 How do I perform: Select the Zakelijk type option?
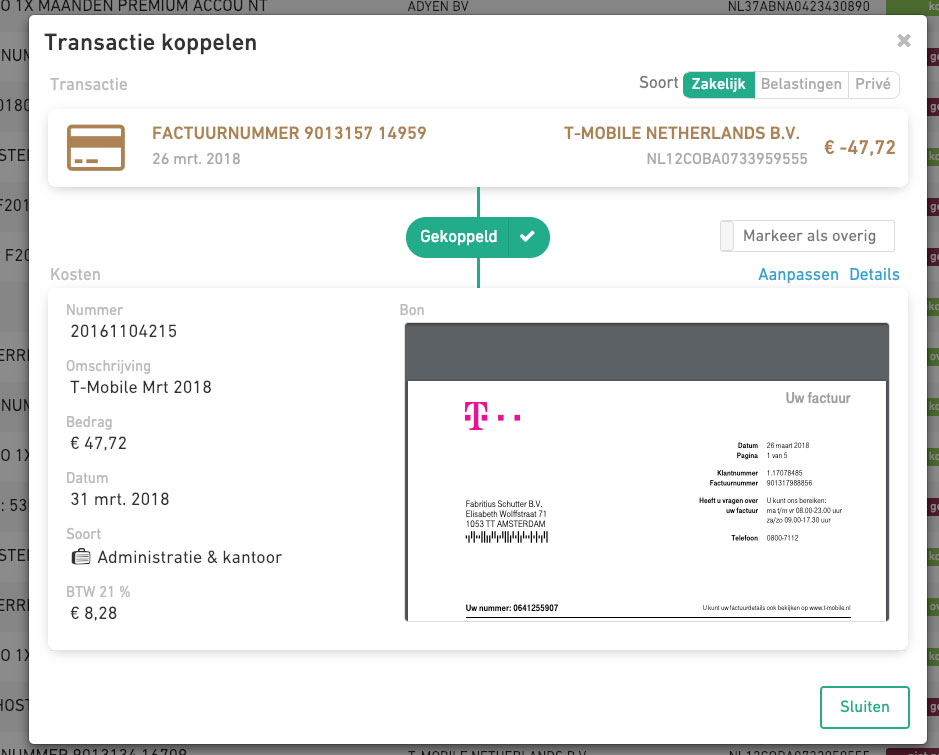point(719,84)
